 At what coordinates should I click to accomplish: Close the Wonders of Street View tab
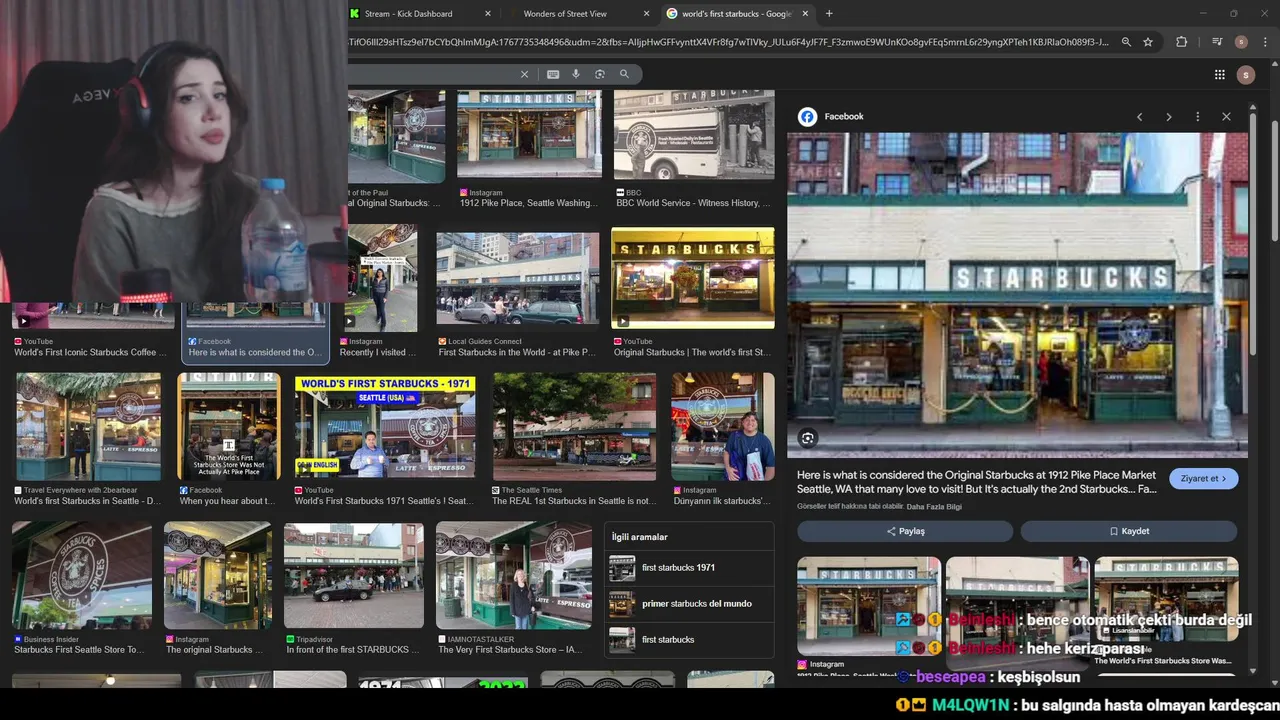pyautogui.click(x=646, y=14)
